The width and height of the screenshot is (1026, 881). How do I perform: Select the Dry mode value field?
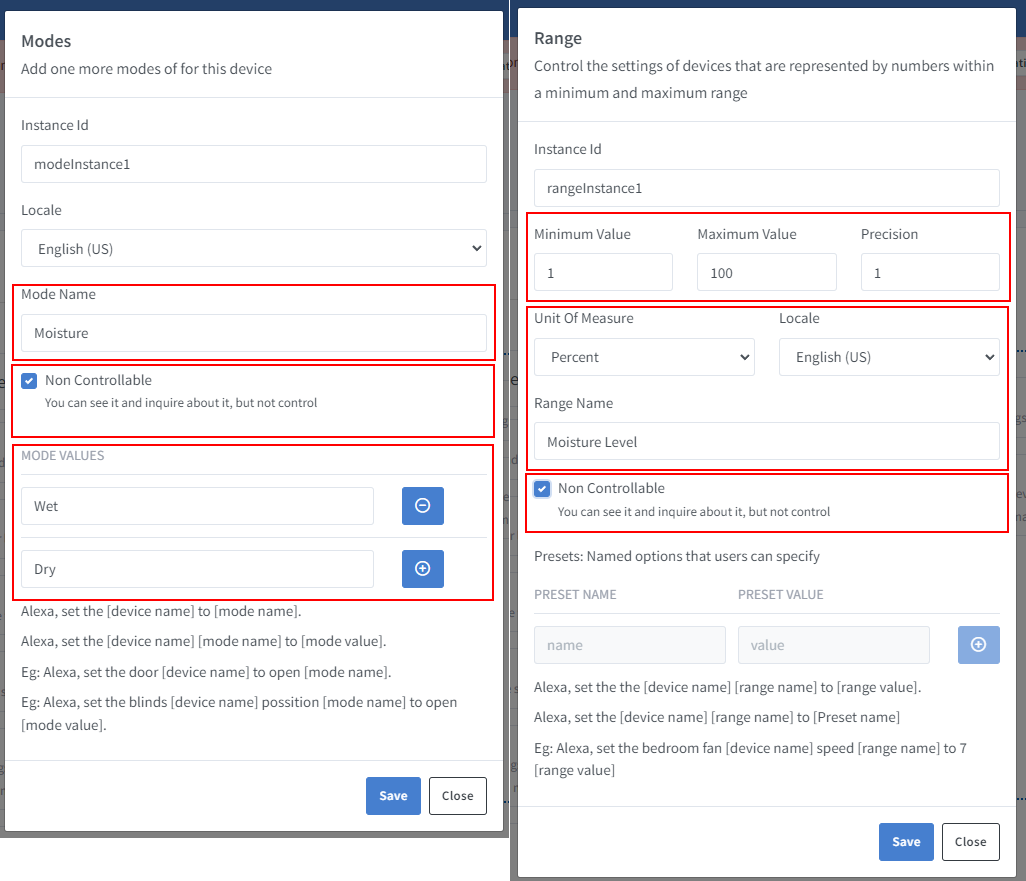[x=197, y=569]
